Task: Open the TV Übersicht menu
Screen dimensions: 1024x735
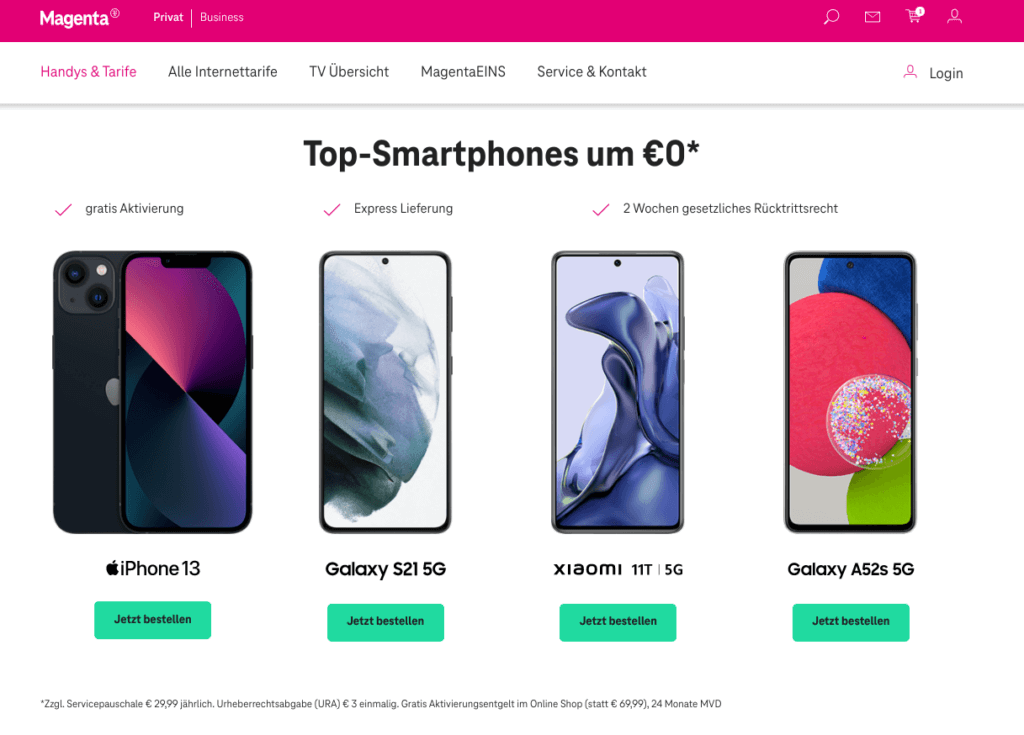Action: [x=349, y=72]
